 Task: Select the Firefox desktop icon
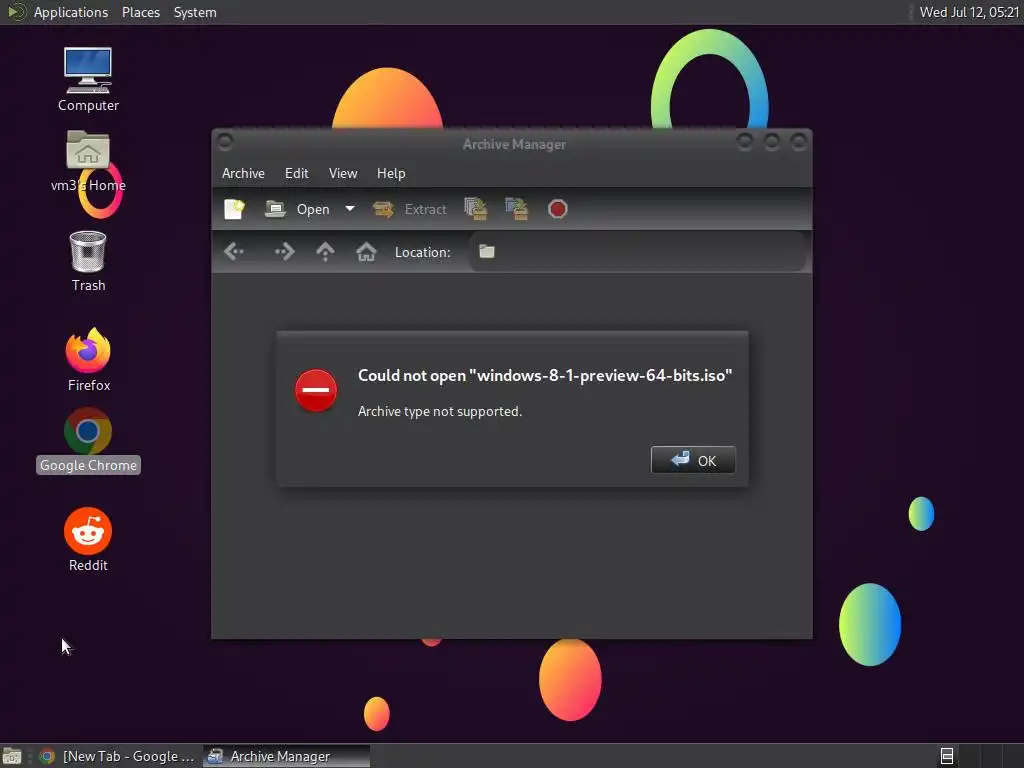click(88, 360)
